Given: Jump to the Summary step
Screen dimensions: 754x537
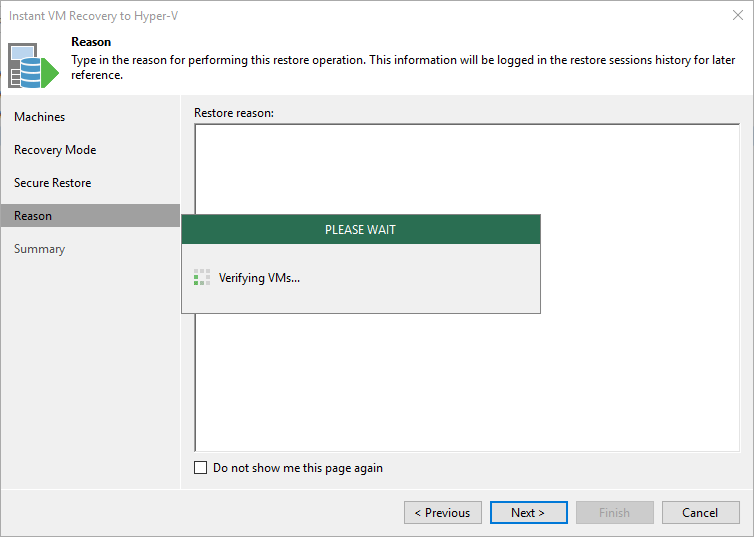Looking at the screenshot, I should [39, 249].
